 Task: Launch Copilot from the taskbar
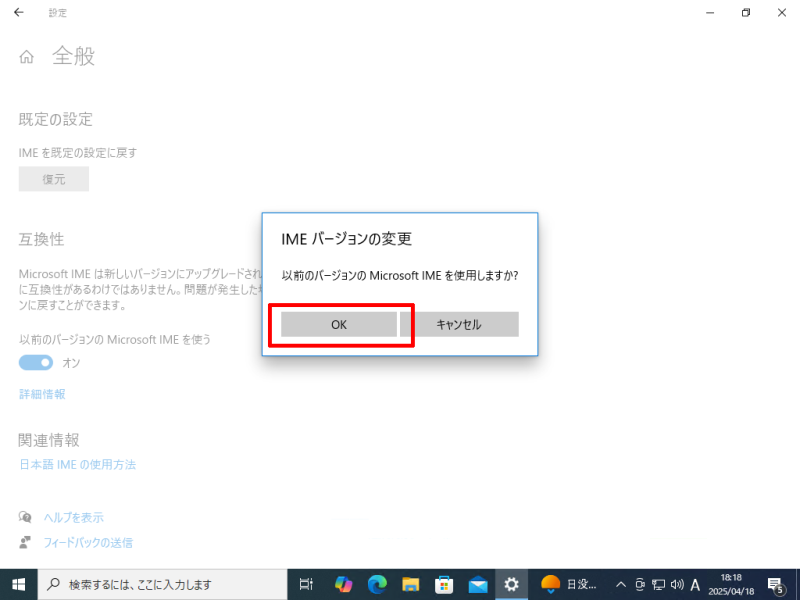tap(343, 584)
